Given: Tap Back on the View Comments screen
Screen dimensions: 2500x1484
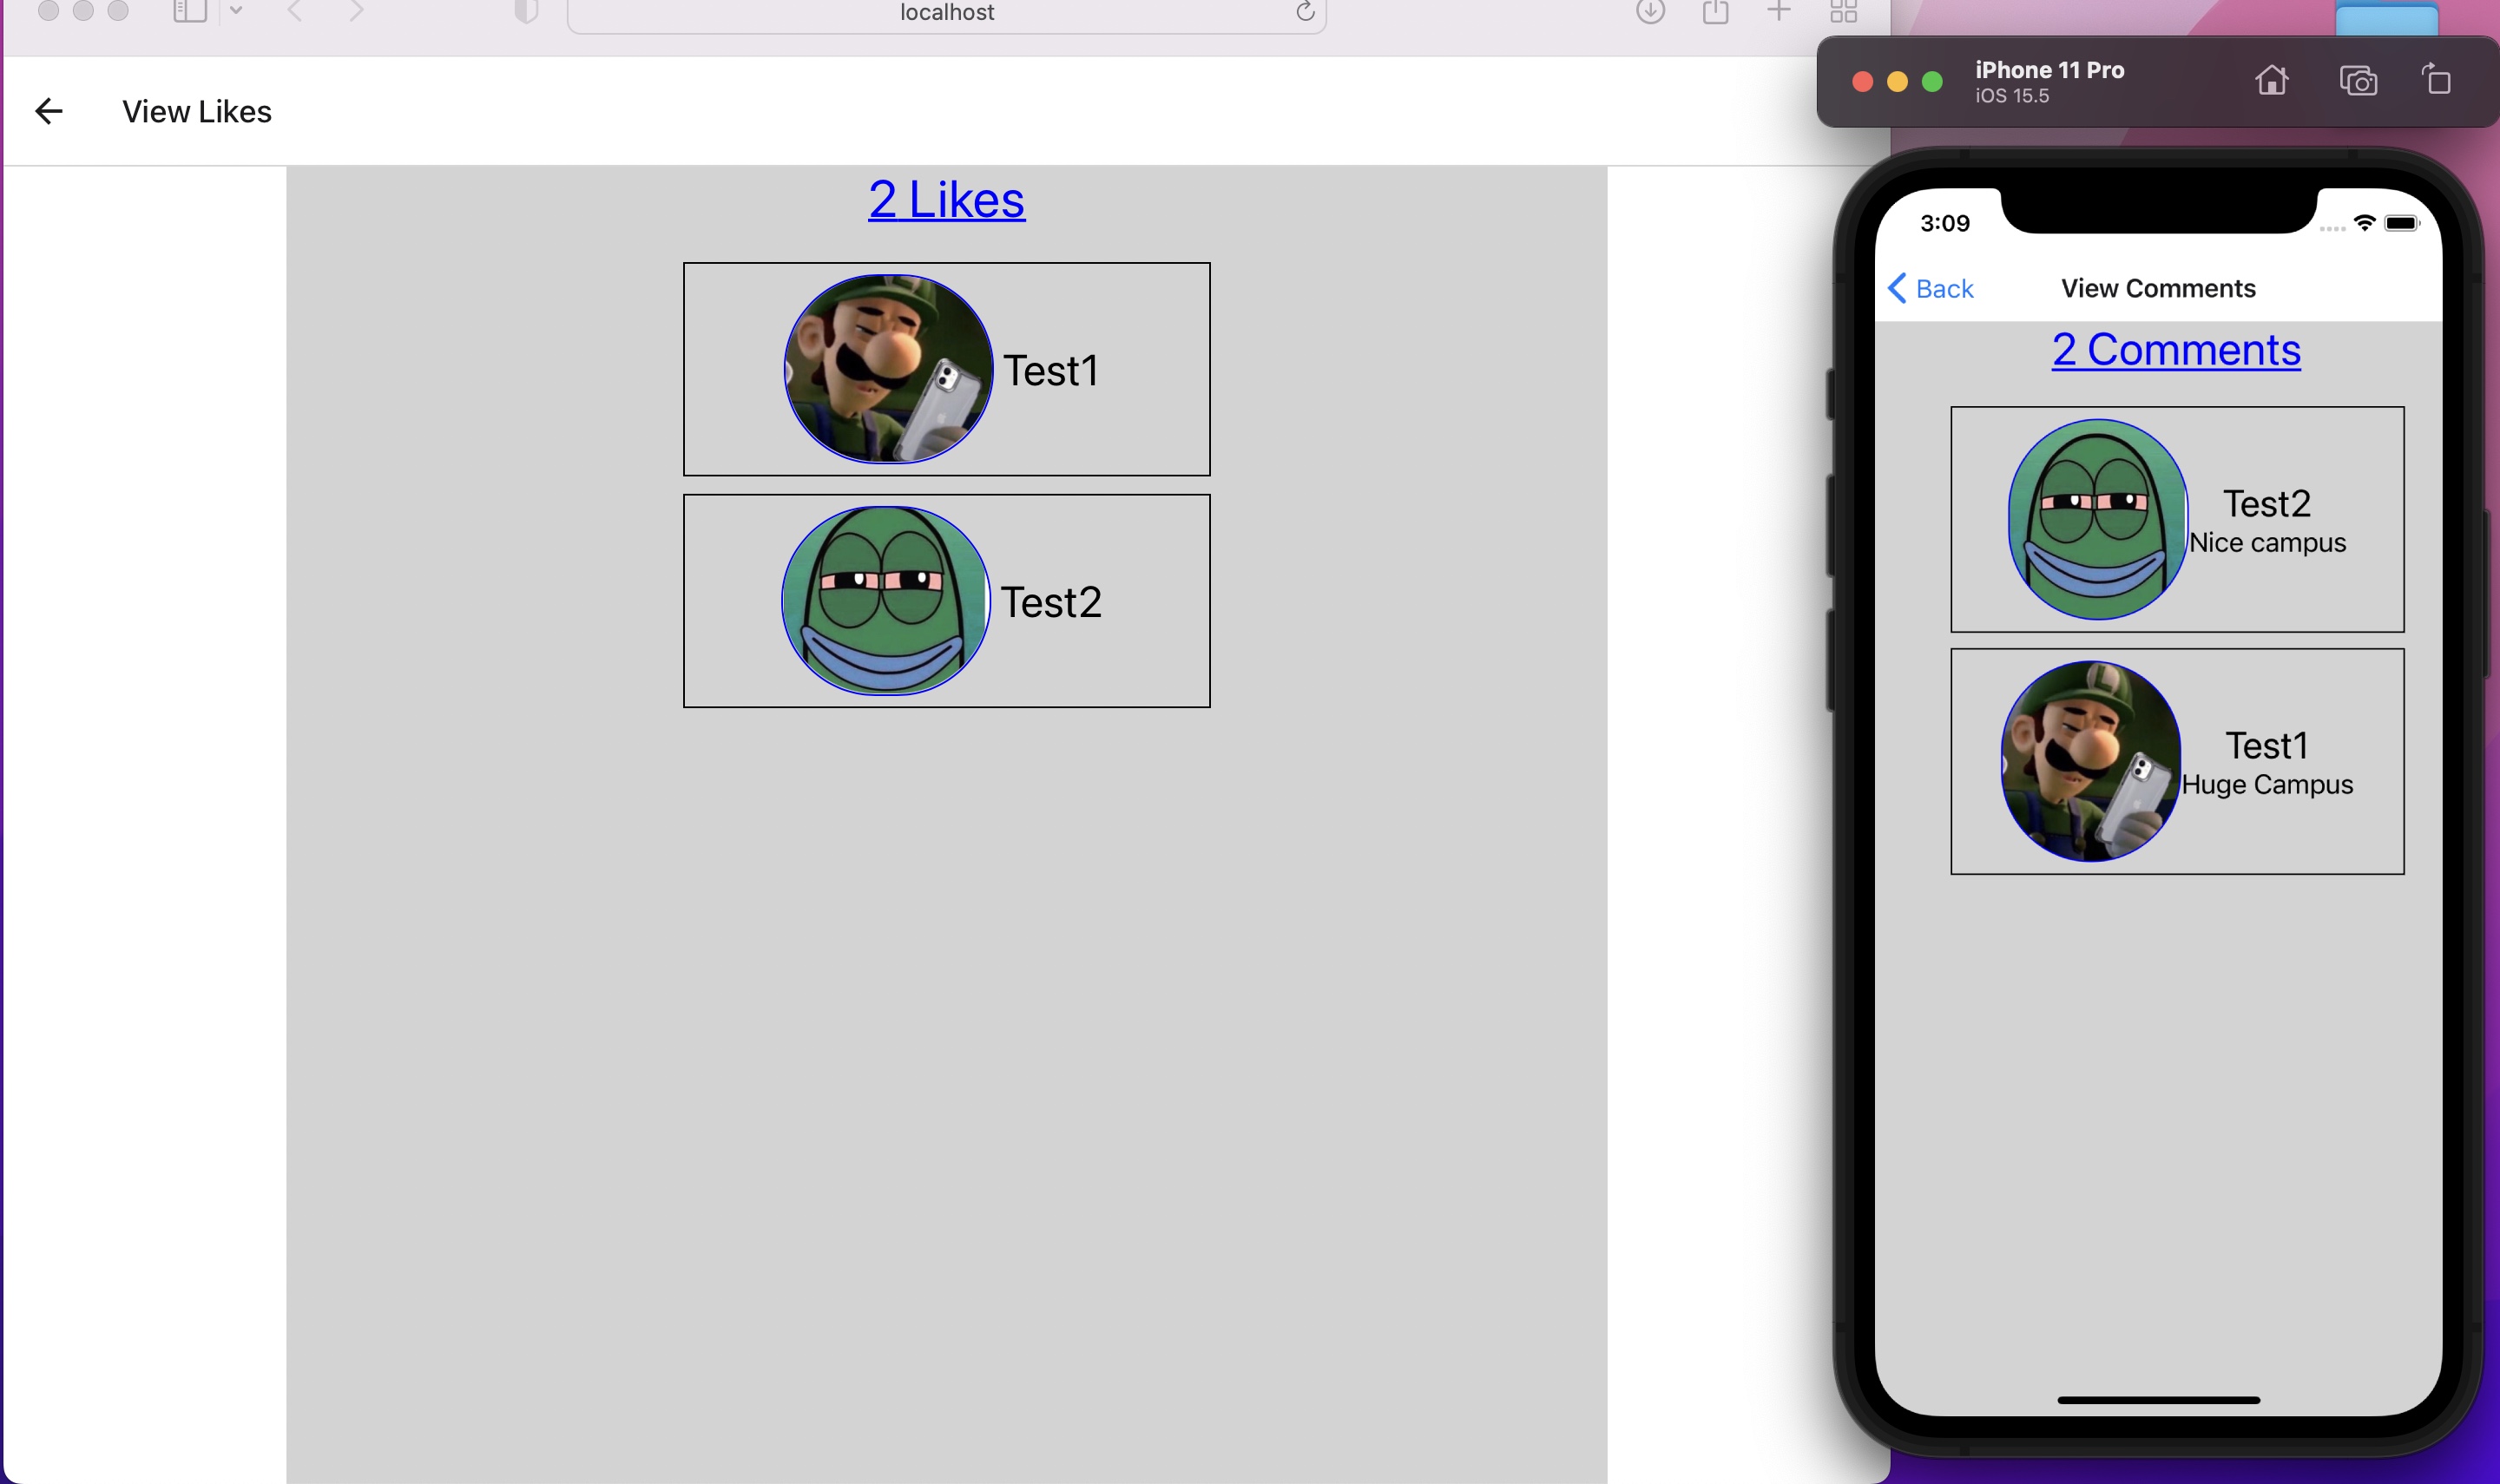Looking at the screenshot, I should [x=1932, y=288].
